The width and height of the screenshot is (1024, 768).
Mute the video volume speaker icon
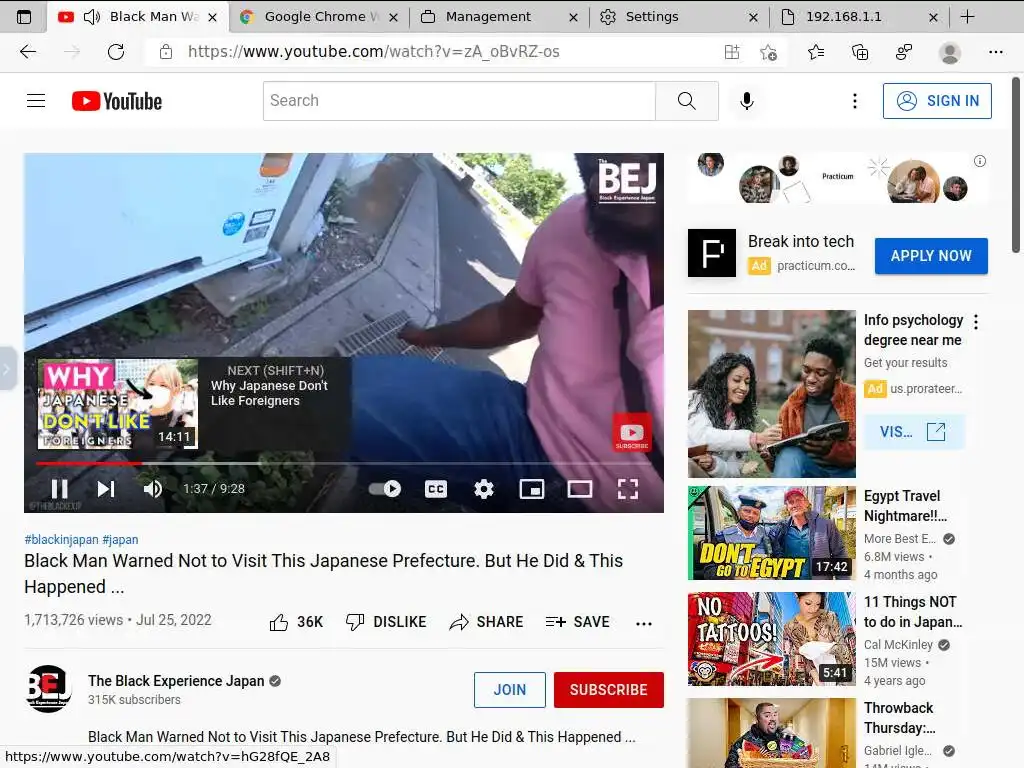click(153, 488)
